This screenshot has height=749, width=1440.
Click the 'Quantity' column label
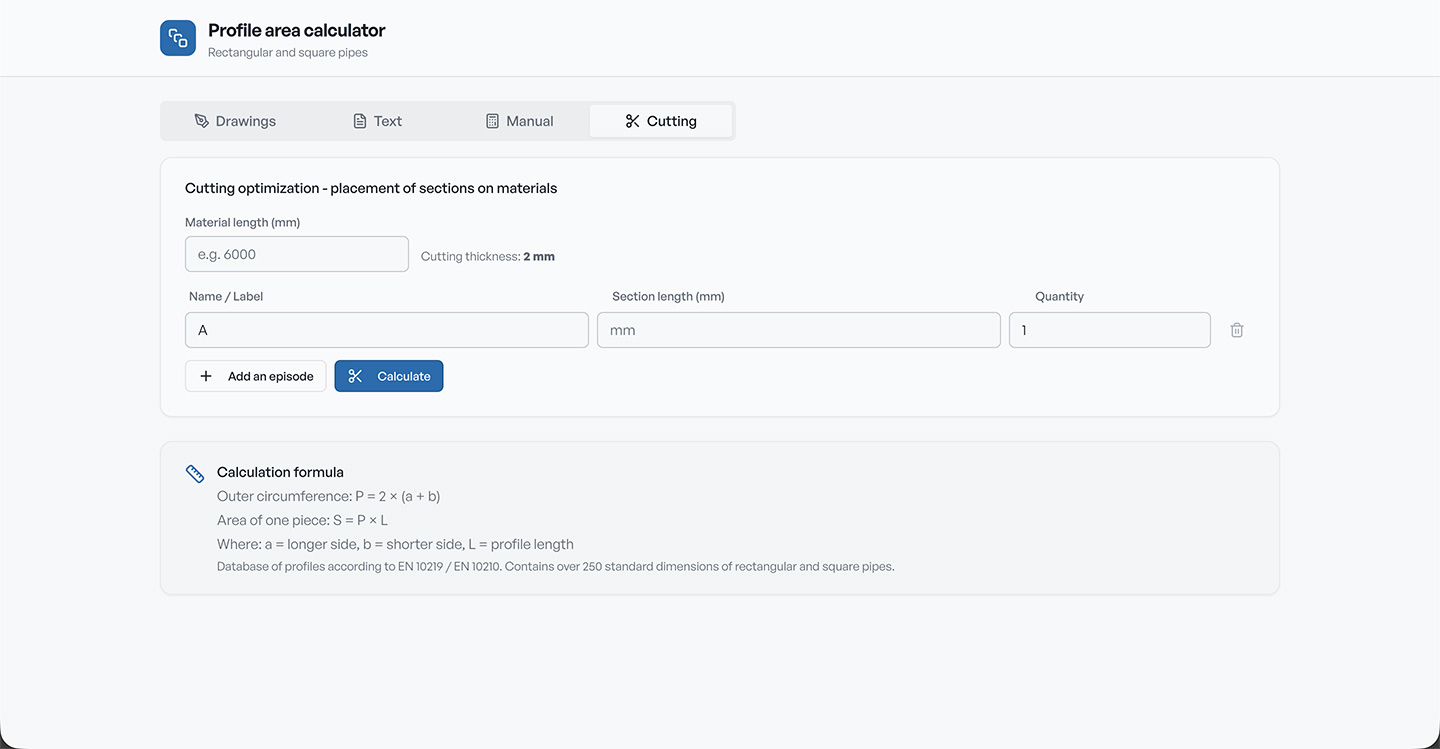(1060, 296)
